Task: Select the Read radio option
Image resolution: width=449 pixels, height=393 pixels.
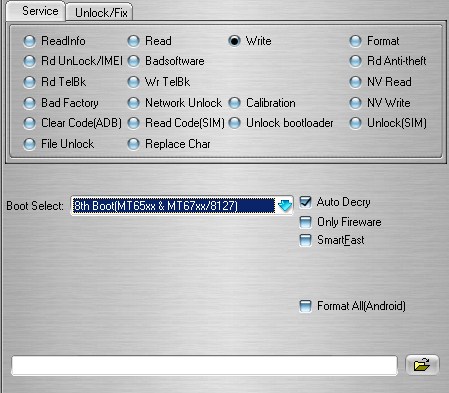Action: pyautogui.click(x=133, y=41)
